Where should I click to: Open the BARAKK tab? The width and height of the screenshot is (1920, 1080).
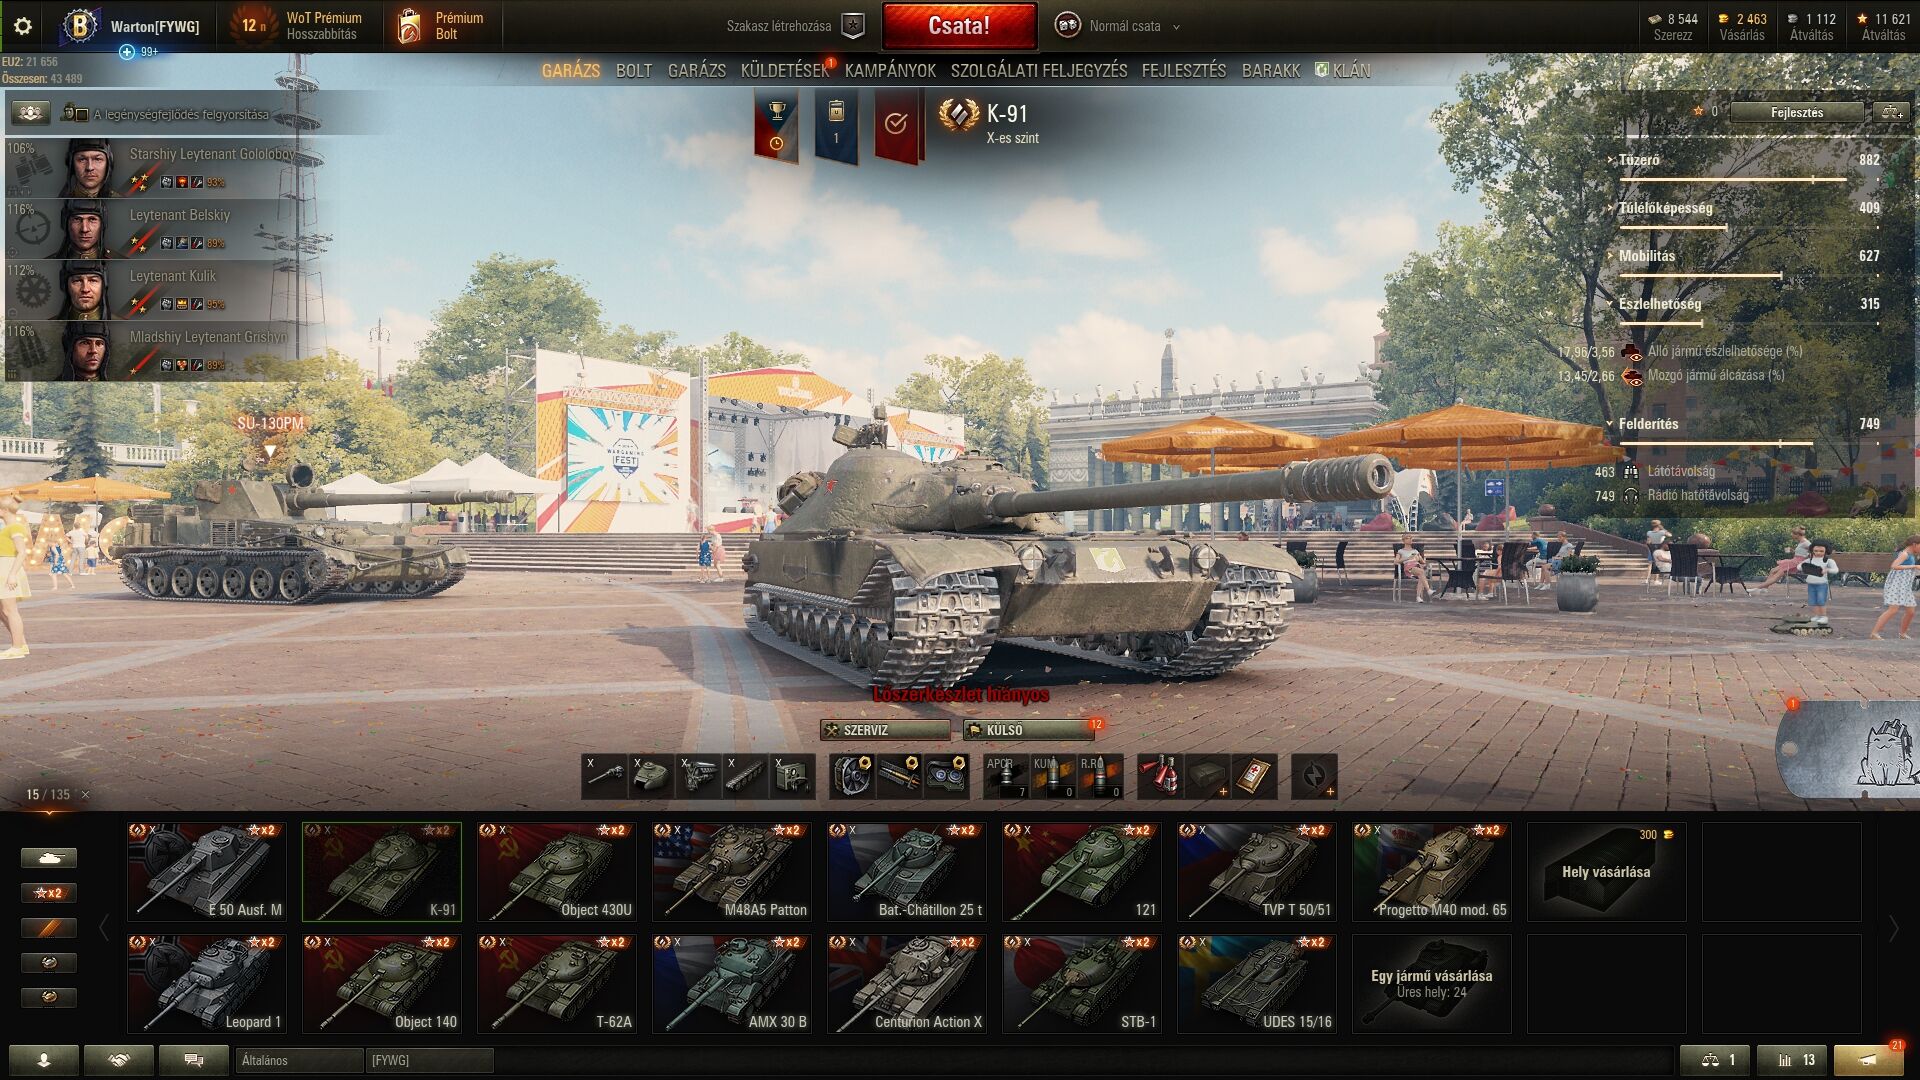tap(1271, 71)
